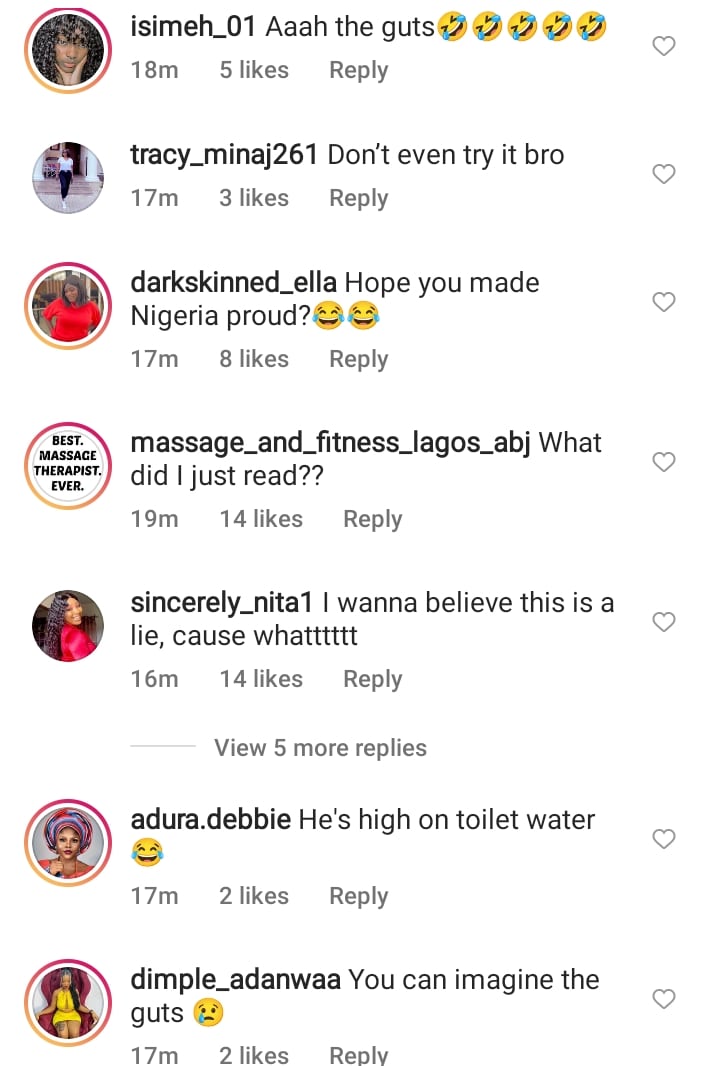Screen dimensions: 720x1066
Task: Open dimple_adanwaa username link
Action: point(236,980)
